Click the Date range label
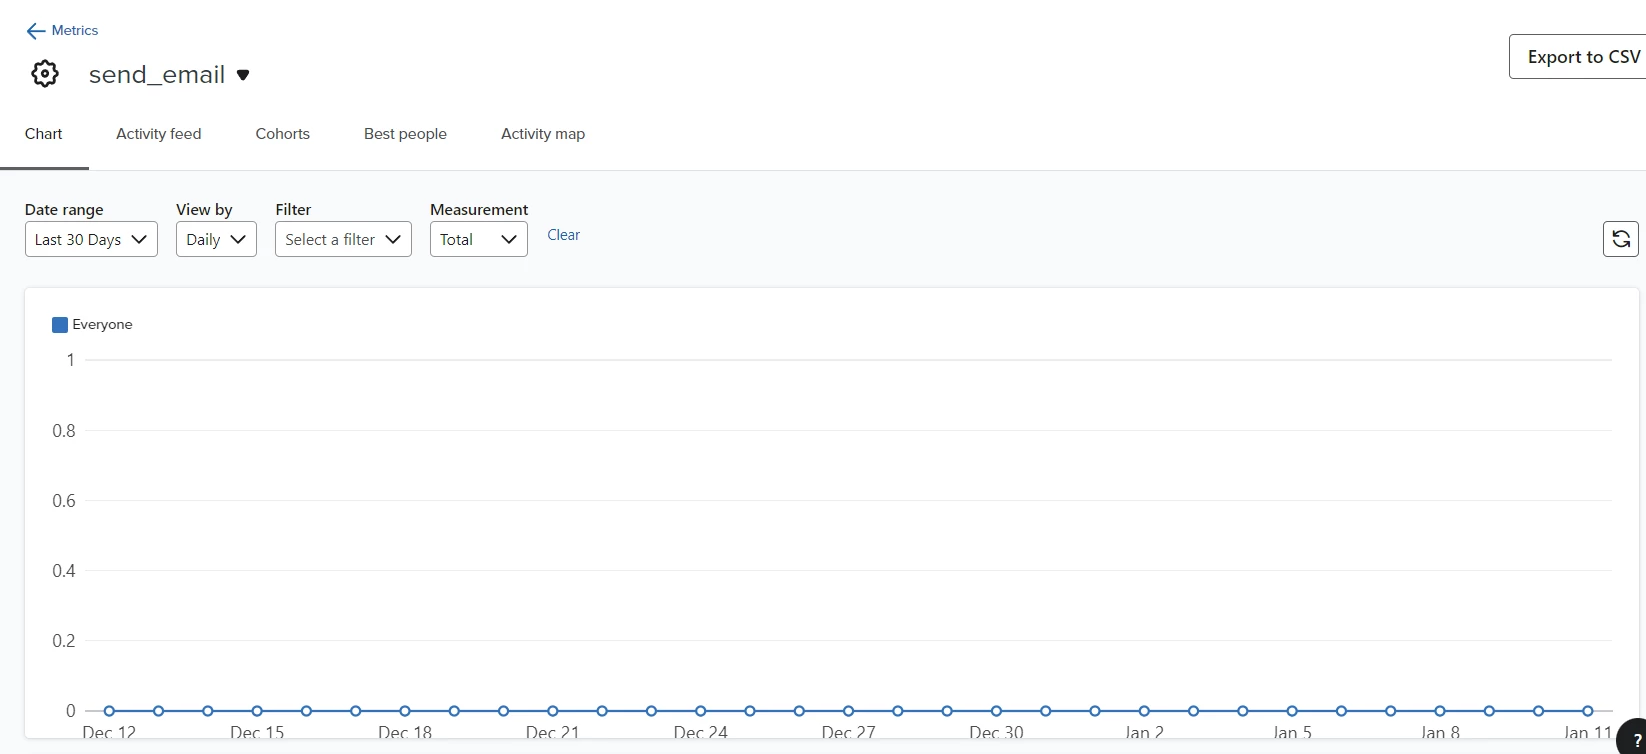 (x=64, y=210)
